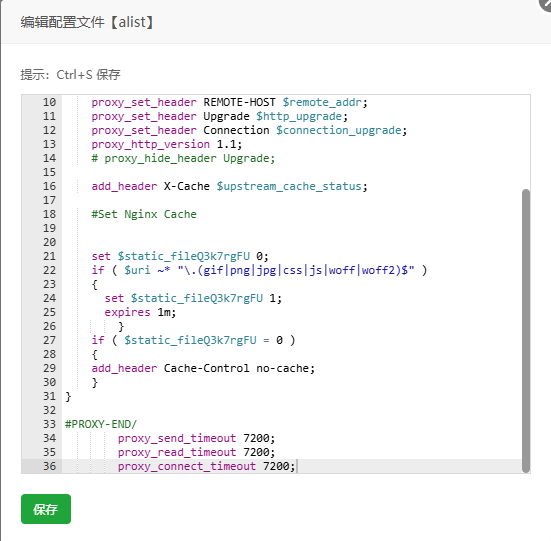Click the $connection_upgrade variable

pyautogui.click(x=339, y=130)
